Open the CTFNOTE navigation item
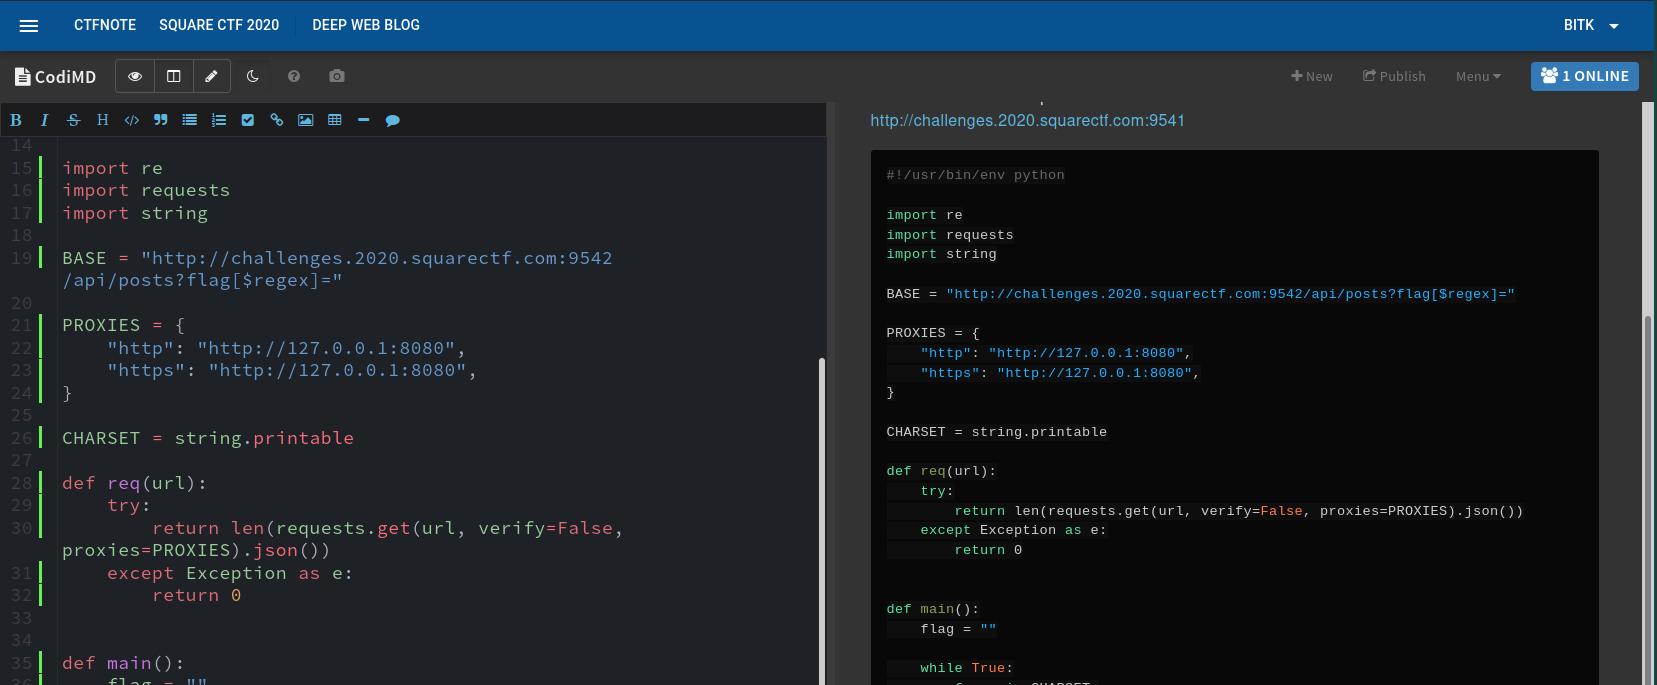This screenshot has height=685, width=1657. (105, 25)
